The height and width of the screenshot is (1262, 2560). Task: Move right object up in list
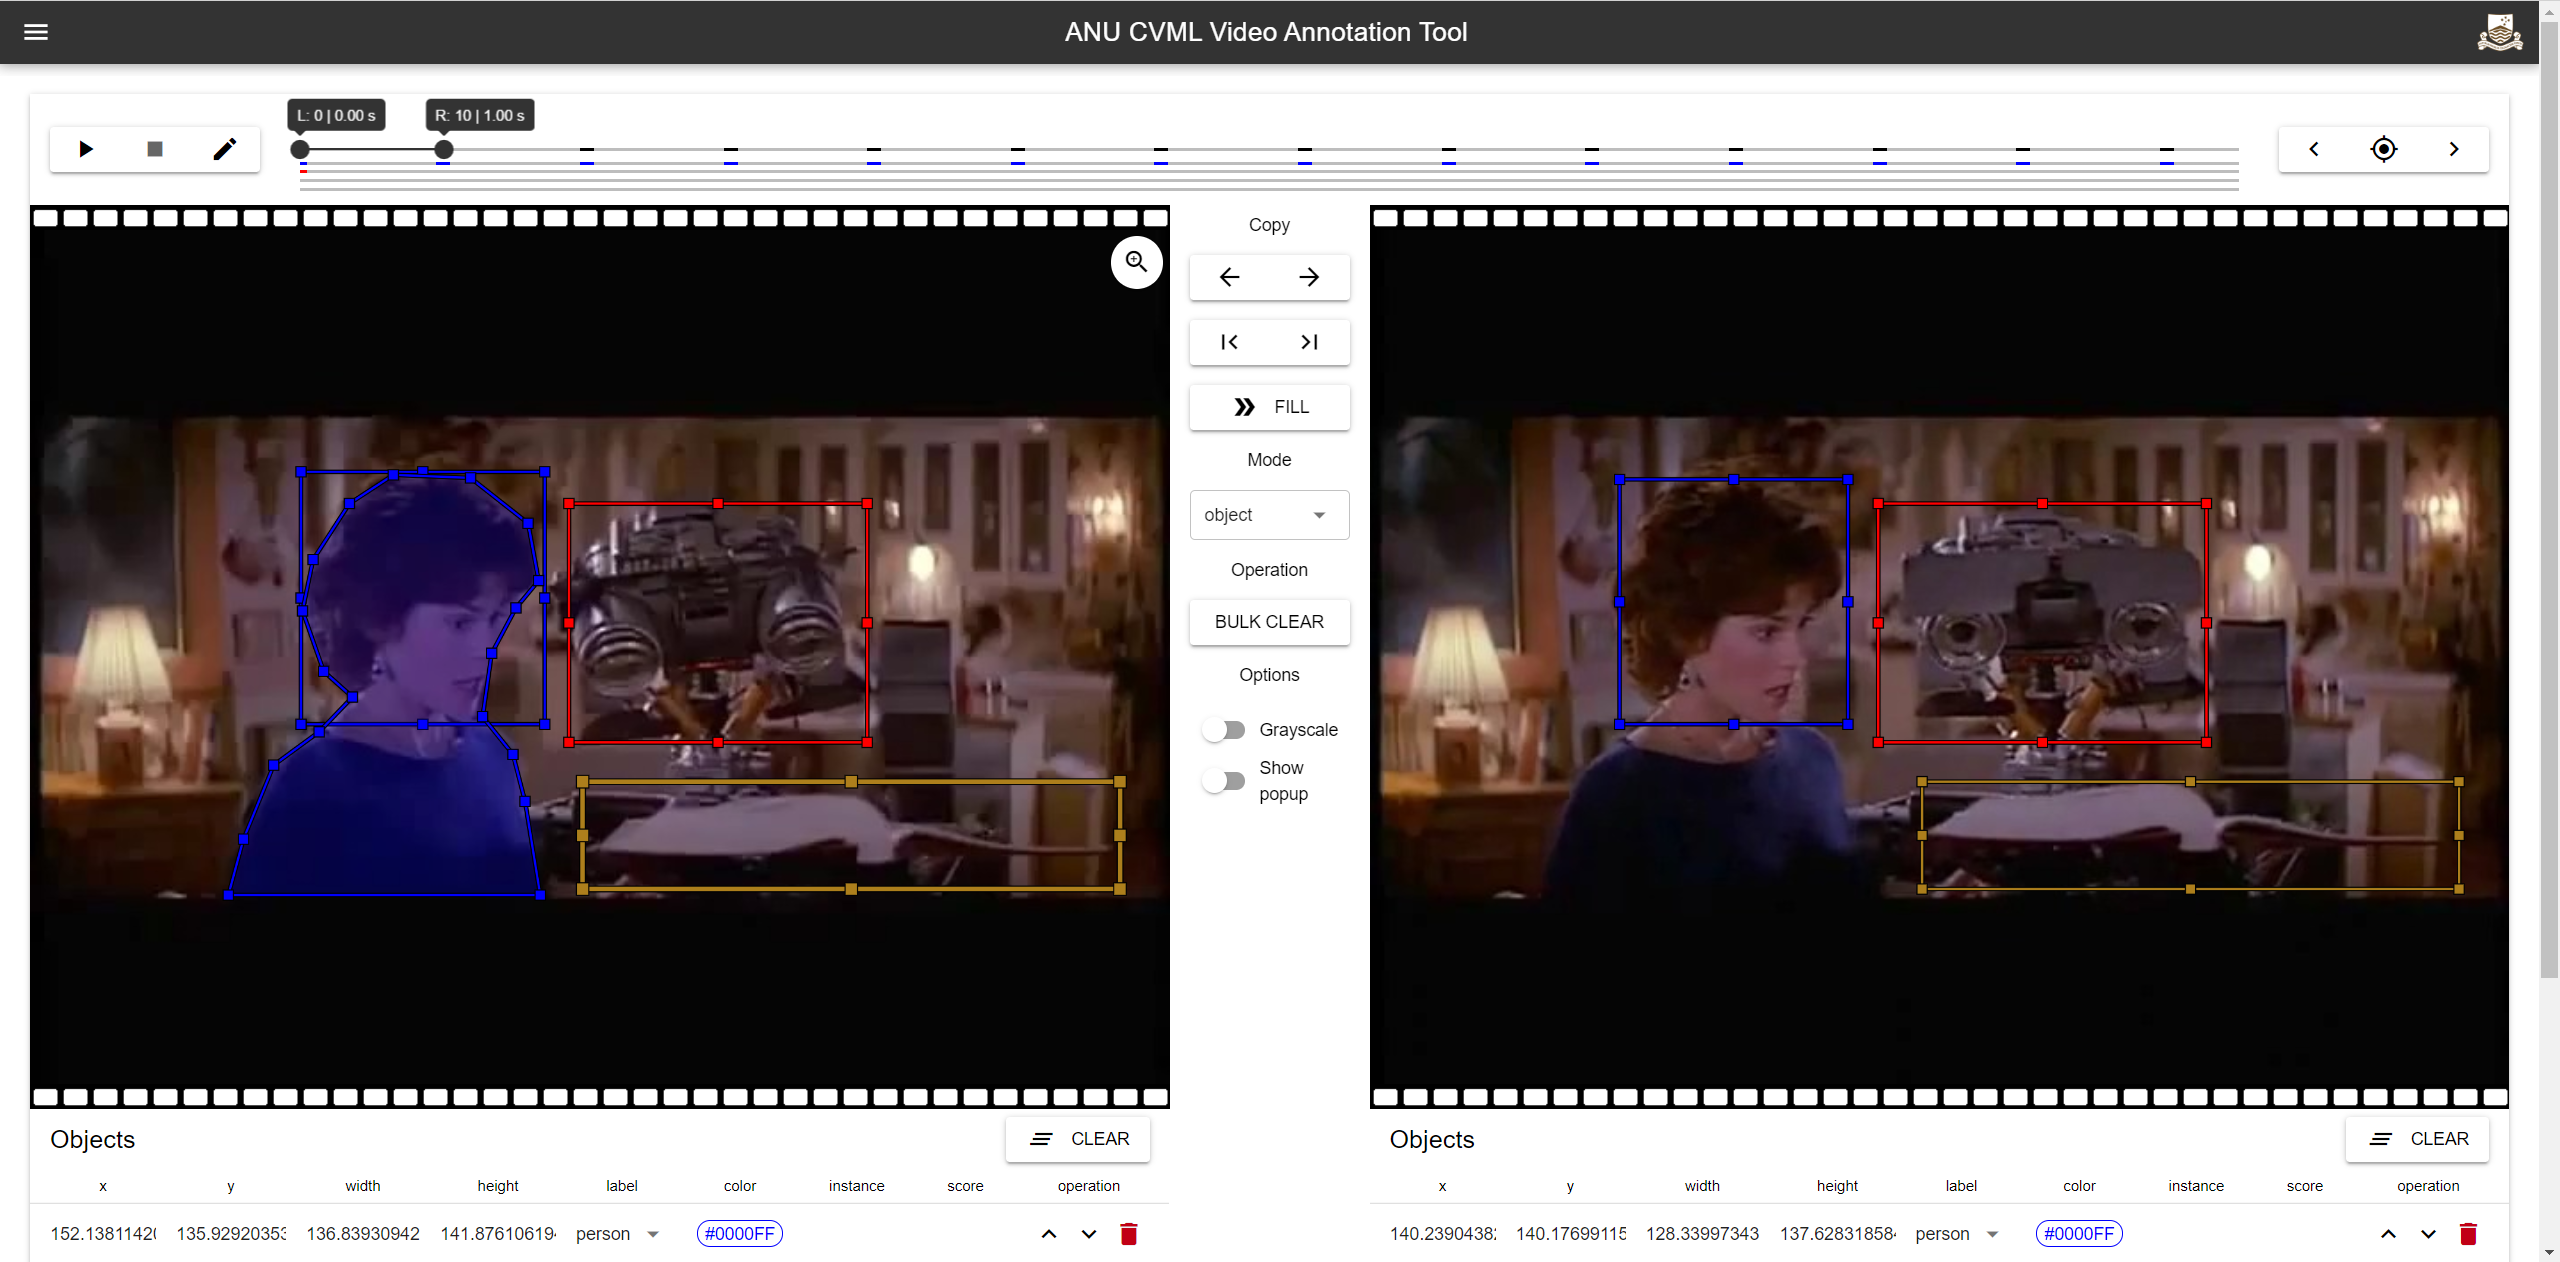[x=2388, y=1234]
